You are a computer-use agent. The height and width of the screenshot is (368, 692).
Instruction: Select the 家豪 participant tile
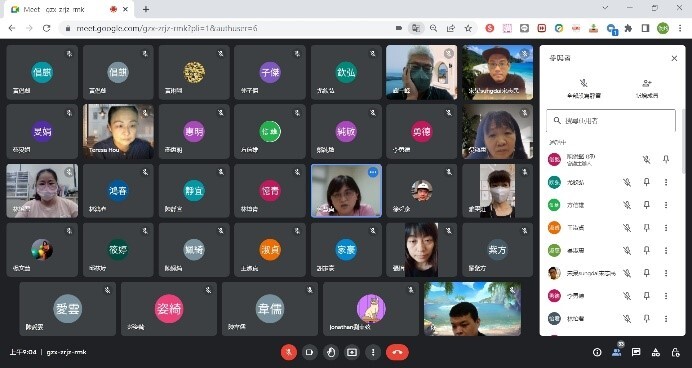(346, 250)
